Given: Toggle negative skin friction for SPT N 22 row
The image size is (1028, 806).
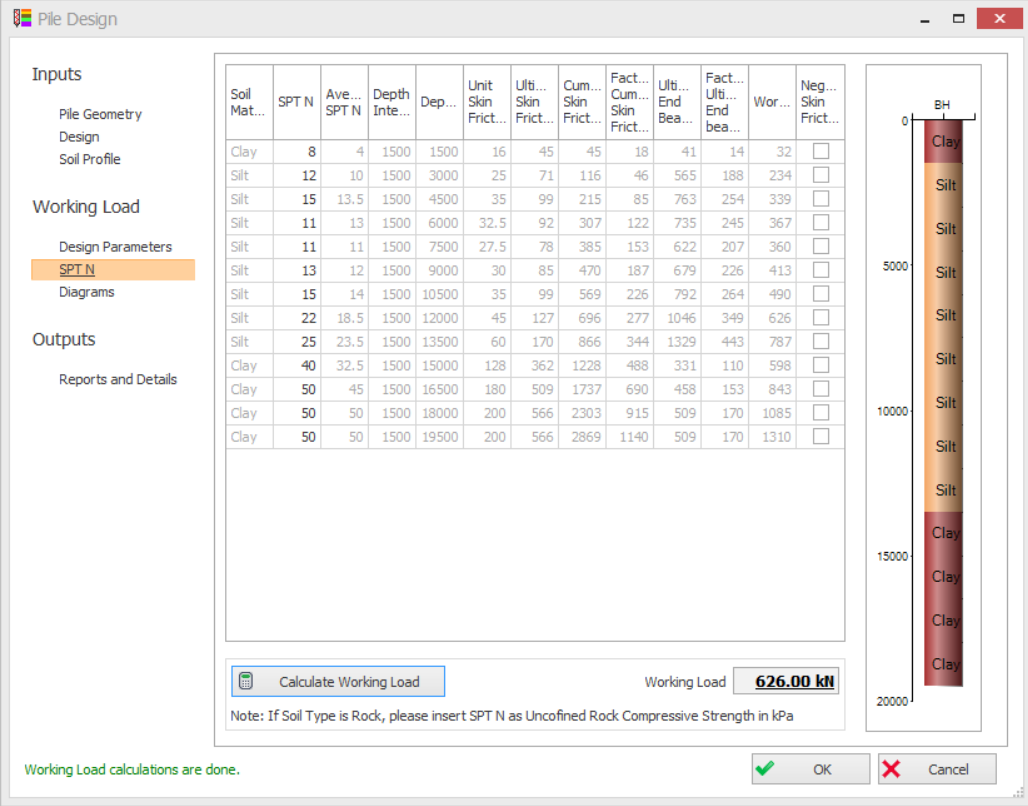Looking at the screenshot, I should [x=821, y=318].
